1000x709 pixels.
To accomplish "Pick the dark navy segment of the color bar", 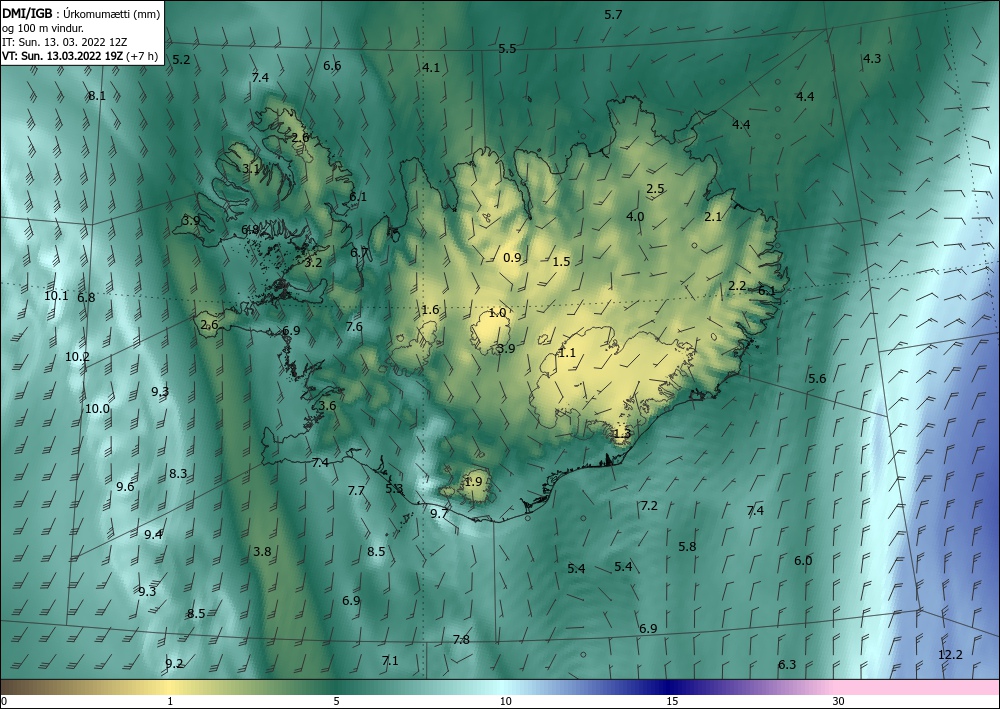I will tap(670, 688).
